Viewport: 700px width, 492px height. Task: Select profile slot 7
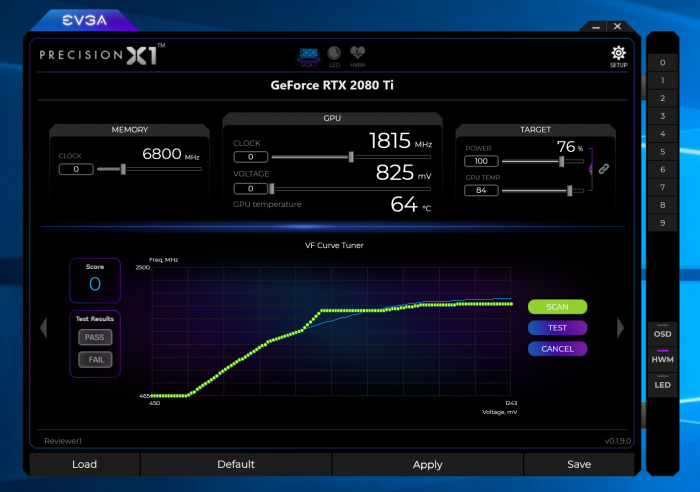click(662, 187)
